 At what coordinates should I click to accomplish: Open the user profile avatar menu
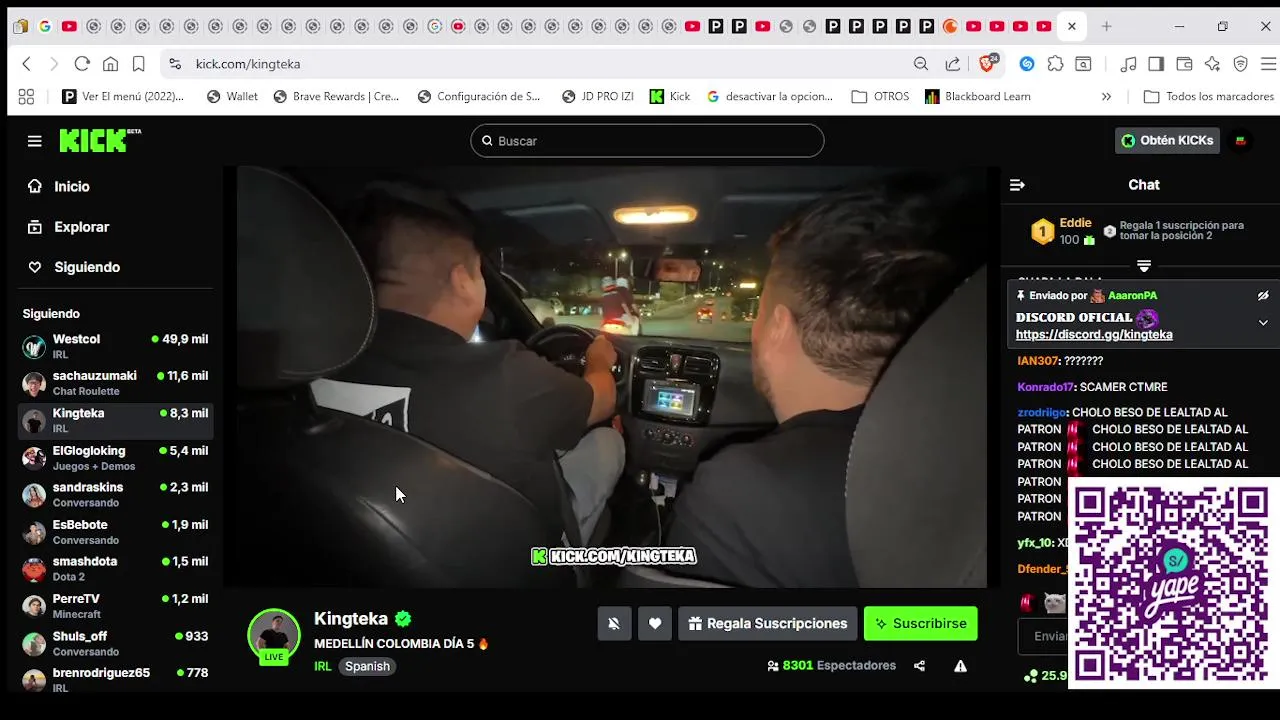[x=1241, y=141]
